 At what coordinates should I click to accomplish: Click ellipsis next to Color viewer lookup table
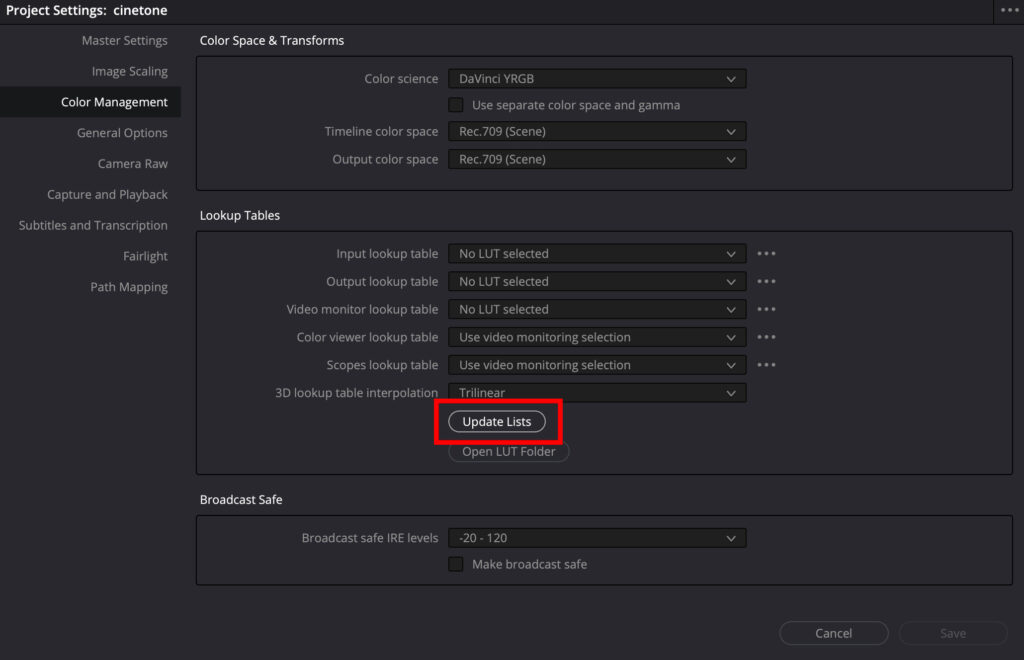(766, 338)
